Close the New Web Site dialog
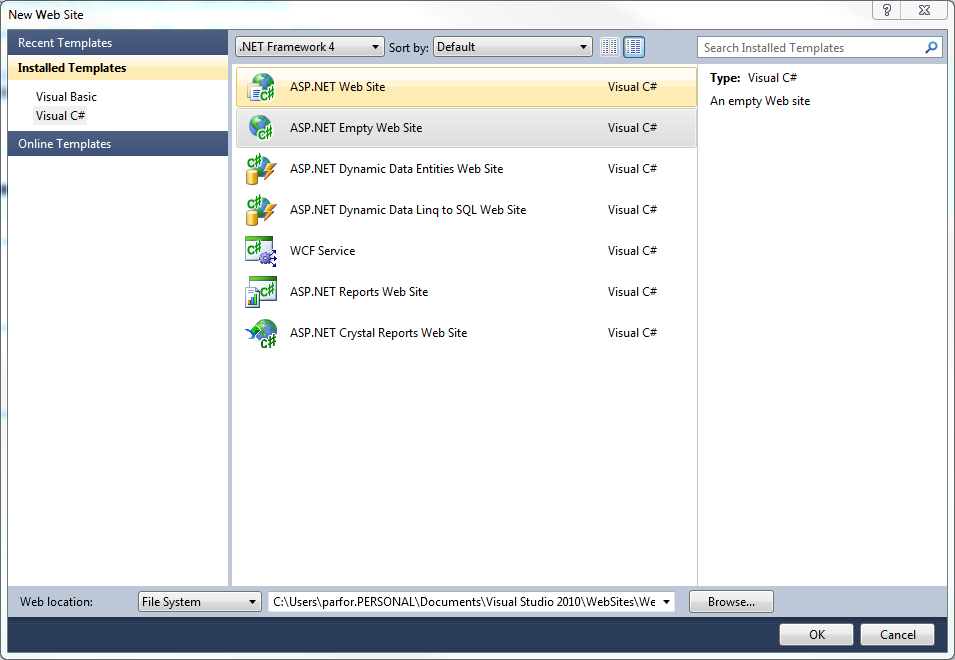Screen dimensions: 955x660 [x=925, y=10]
